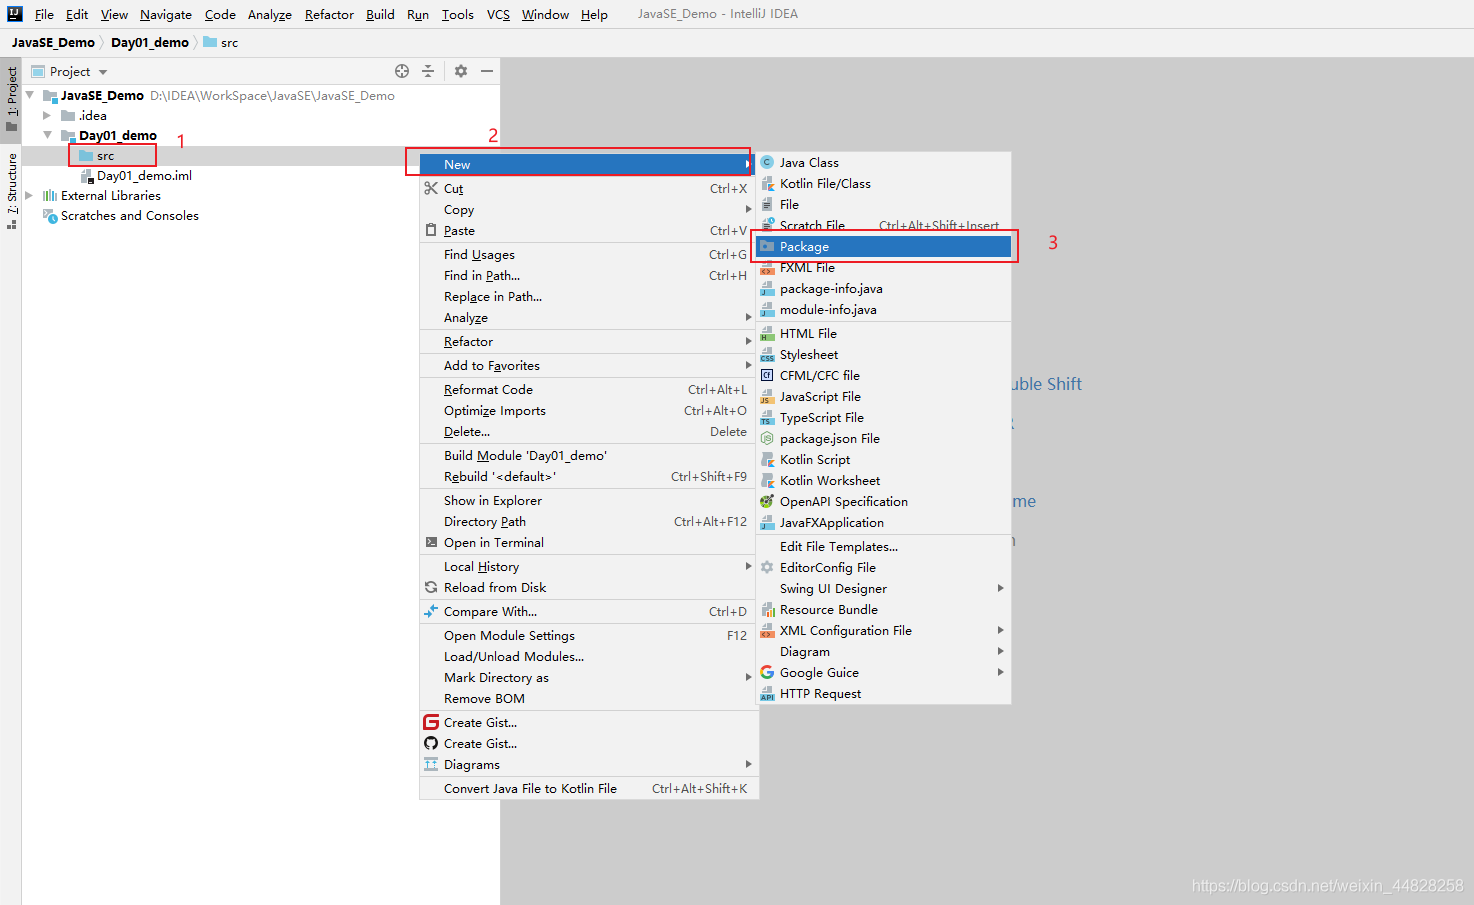Open the File menu
Screen dimensions: 1474x905
coord(44,14)
